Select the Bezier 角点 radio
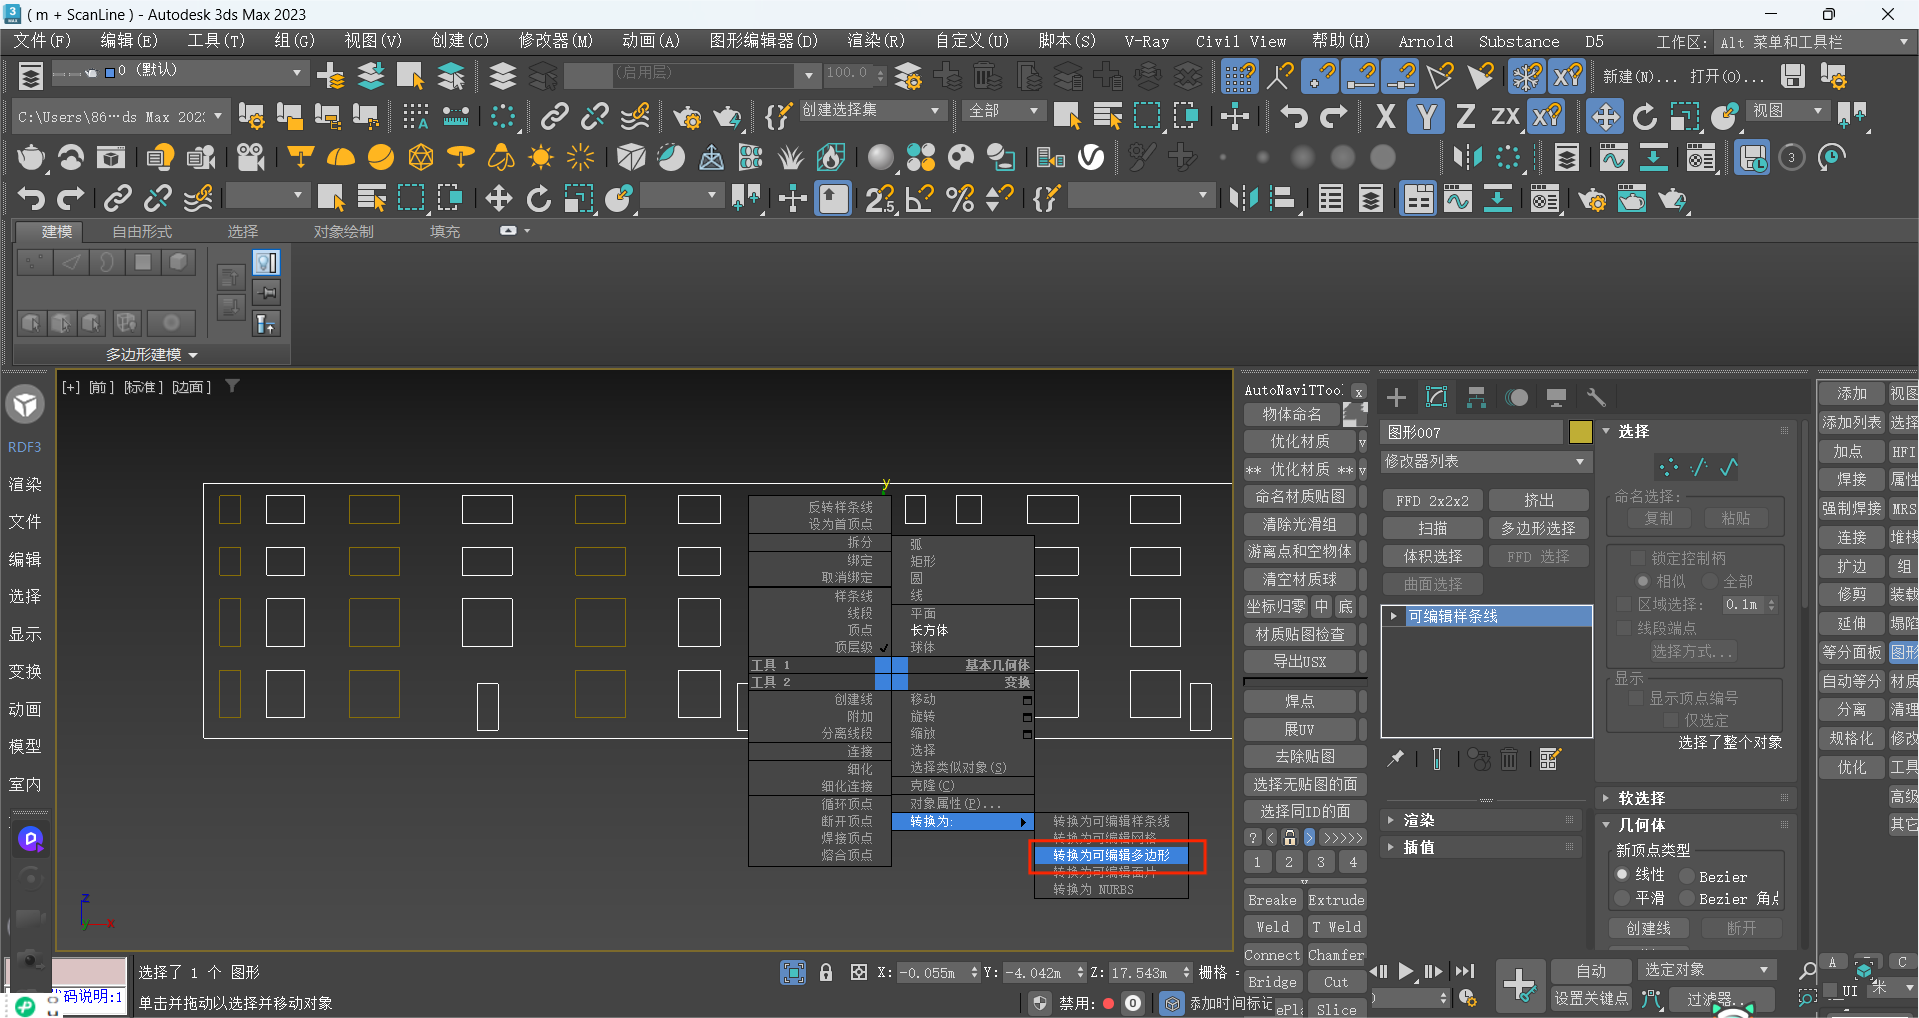The width and height of the screenshot is (1919, 1018). pyautogui.click(x=1686, y=898)
